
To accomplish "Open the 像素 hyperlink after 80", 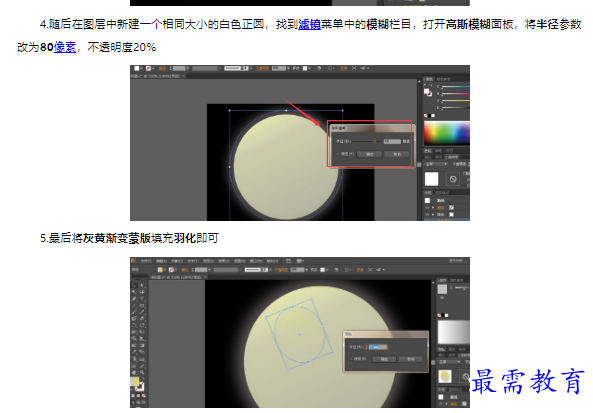I will click(x=65, y=47).
